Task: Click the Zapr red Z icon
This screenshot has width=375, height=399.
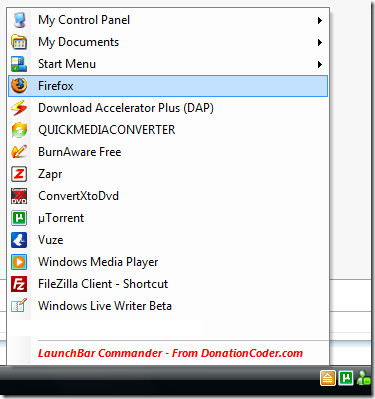Action: (x=19, y=174)
